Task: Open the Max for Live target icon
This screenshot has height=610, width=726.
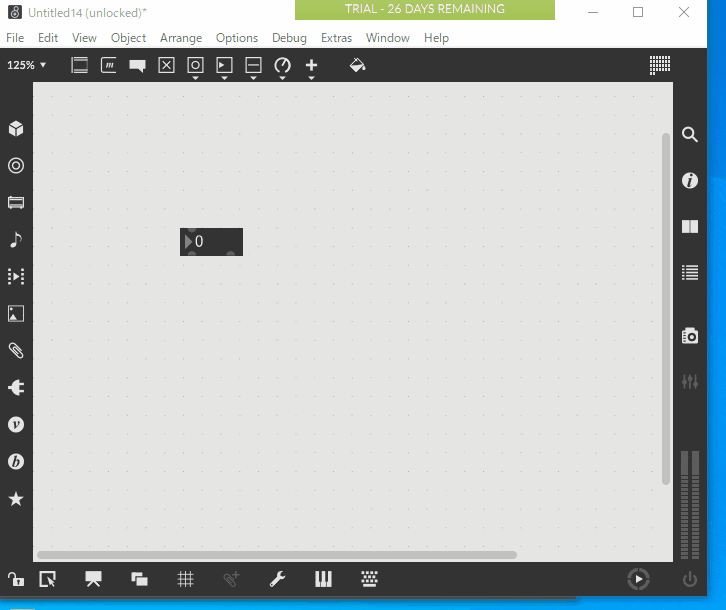Action: coord(16,165)
